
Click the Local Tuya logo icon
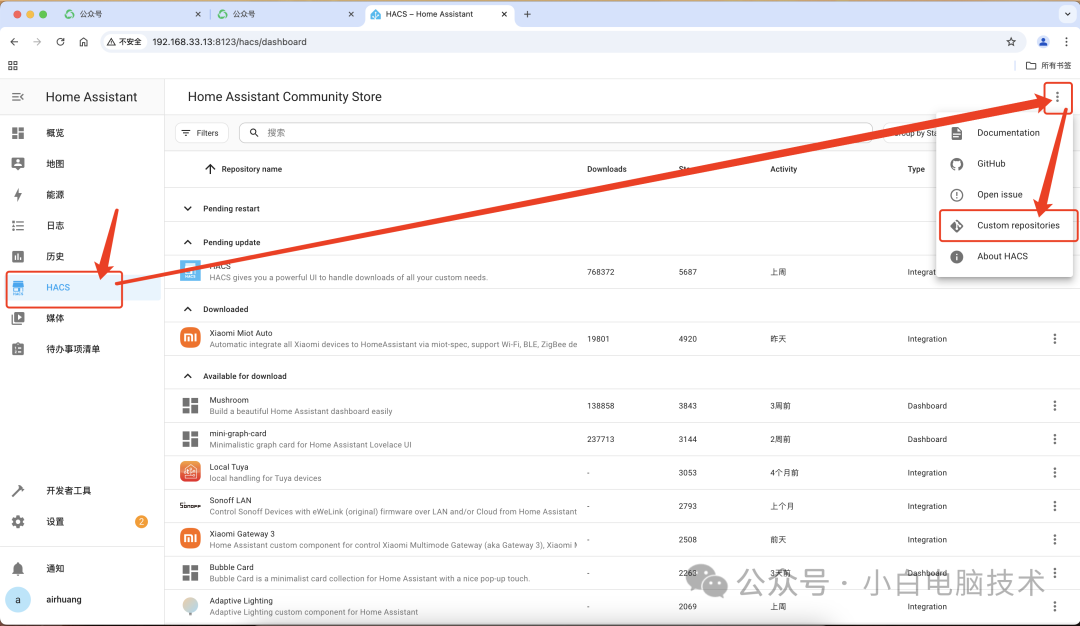190,472
